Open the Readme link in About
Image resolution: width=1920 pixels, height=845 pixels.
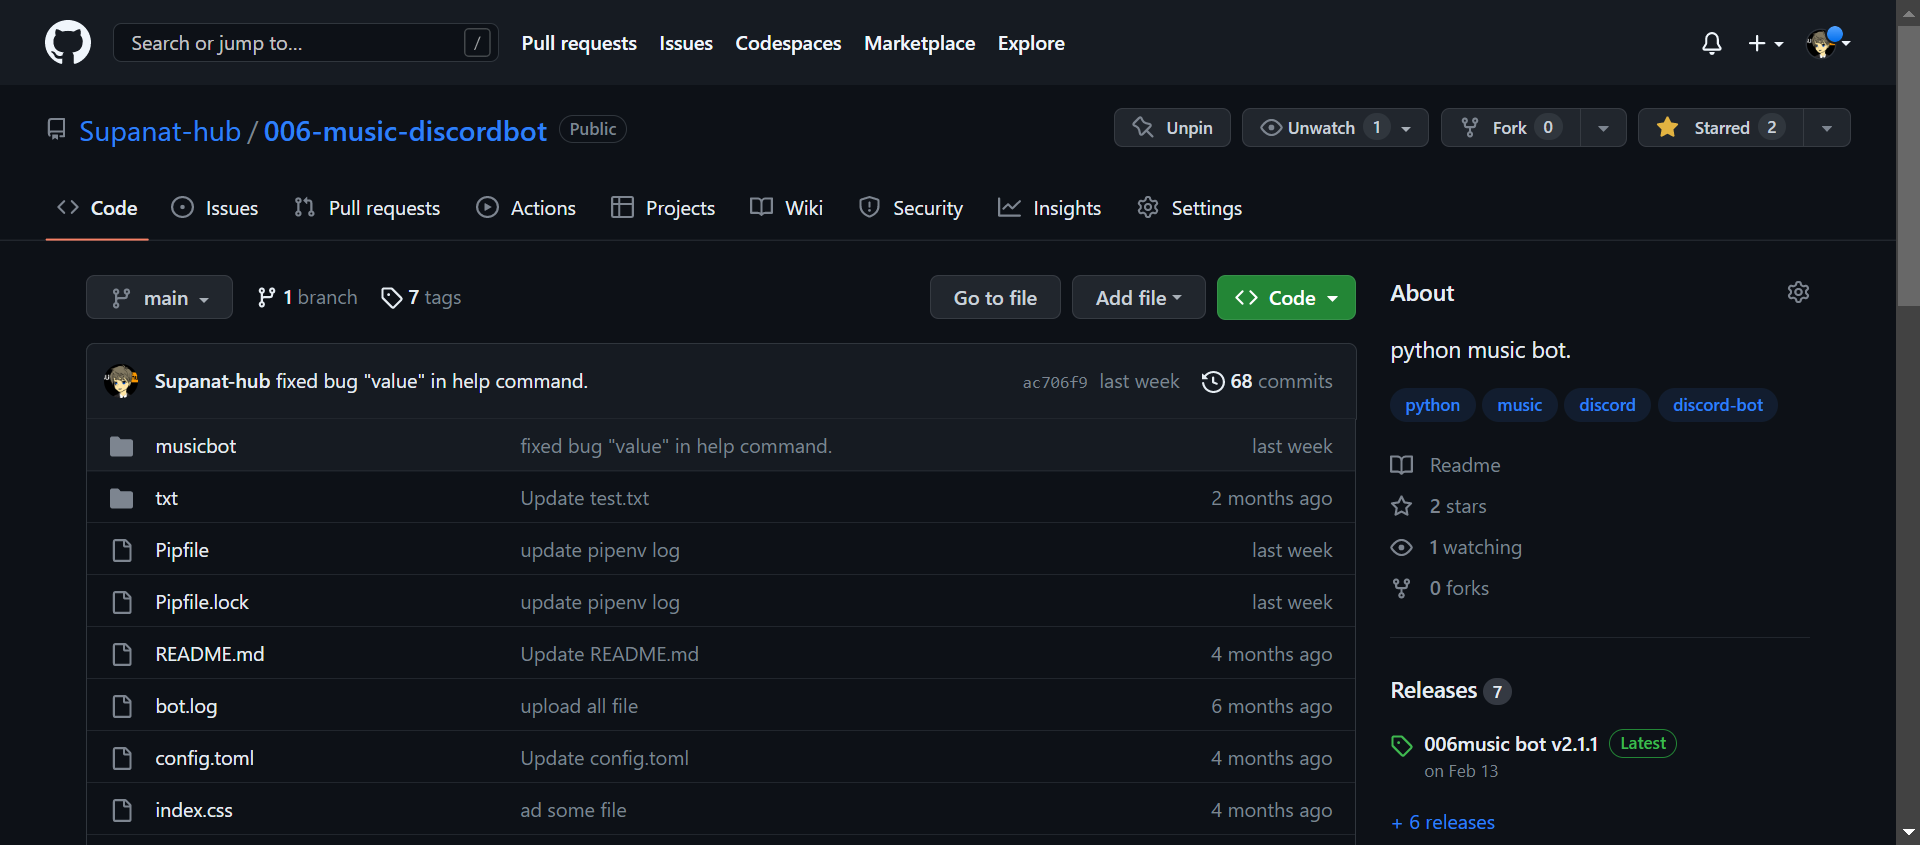click(1446, 465)
